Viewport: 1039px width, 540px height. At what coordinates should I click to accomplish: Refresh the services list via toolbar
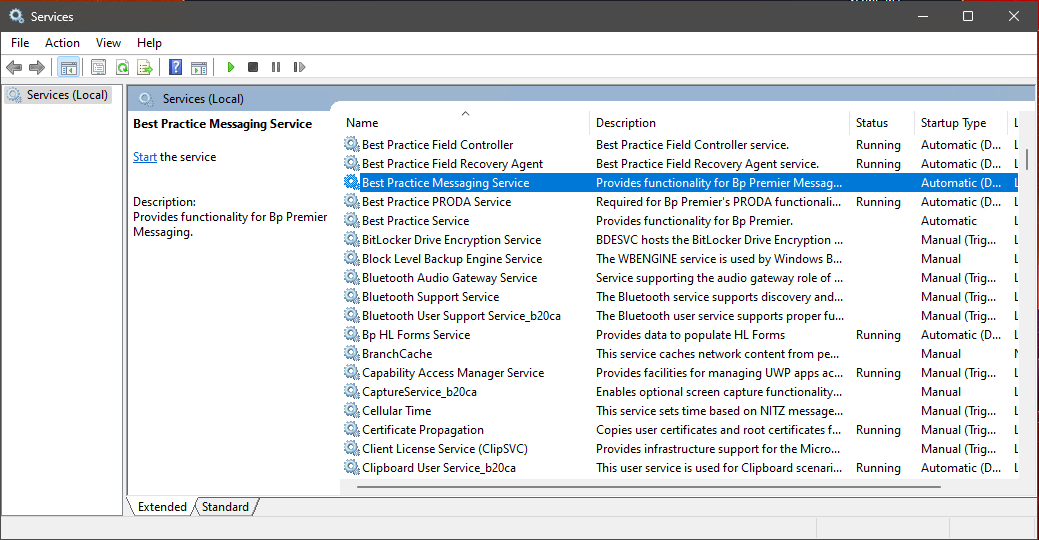click(123, 67)
